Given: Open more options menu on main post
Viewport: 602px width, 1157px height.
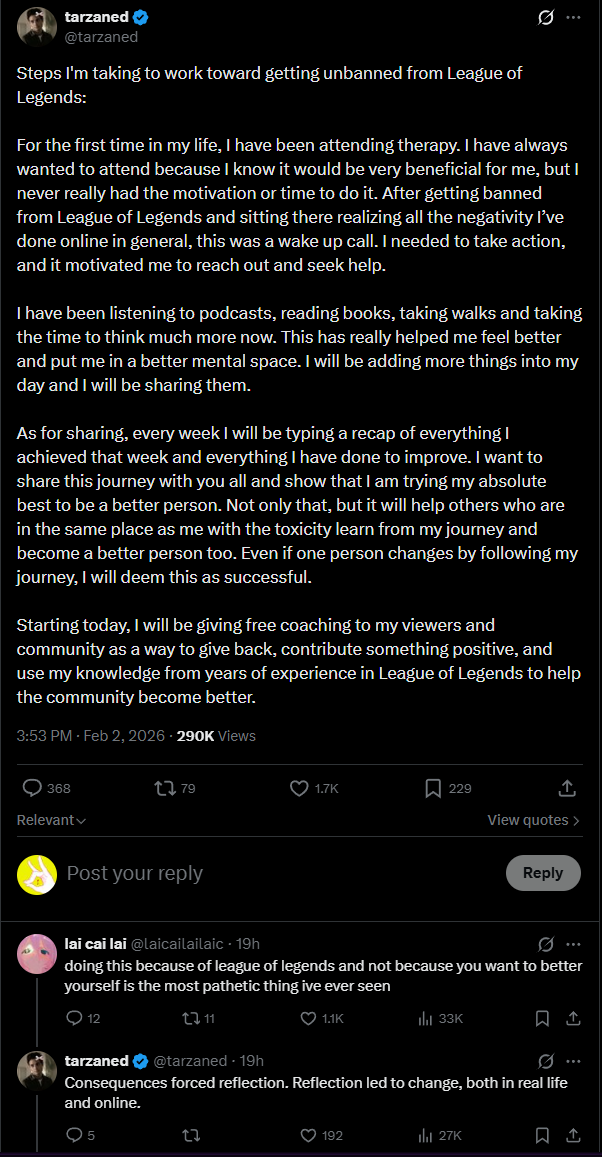Looking at the screenshot, I should point(573,18).
